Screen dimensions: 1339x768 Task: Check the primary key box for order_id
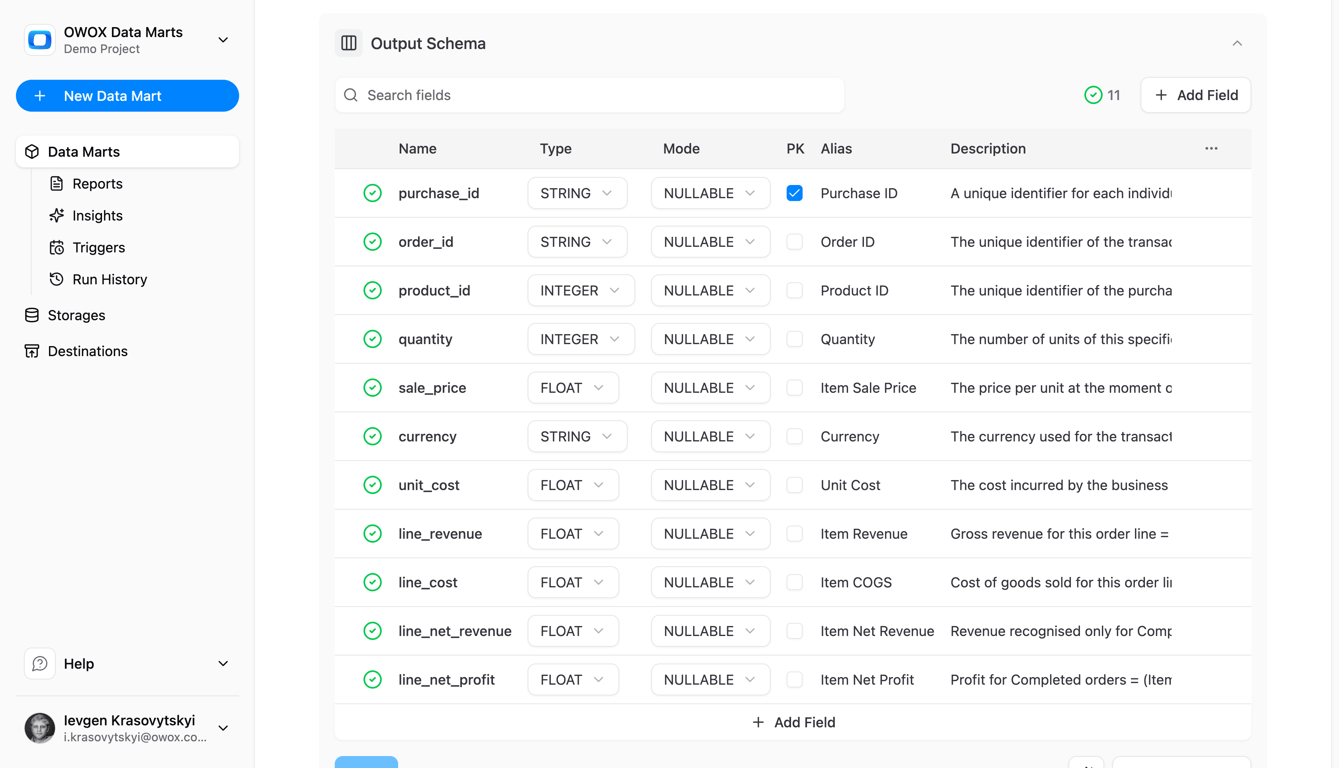pyautogui.click(x=795, y=242)
